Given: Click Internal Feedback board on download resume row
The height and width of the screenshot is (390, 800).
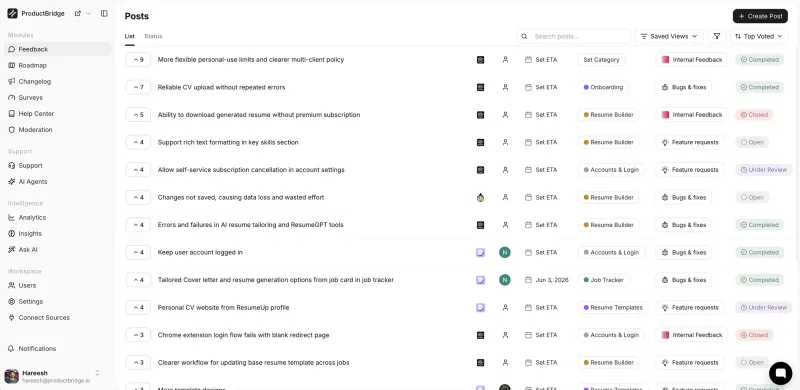Looking at the screenshot, I should point(691,115).
